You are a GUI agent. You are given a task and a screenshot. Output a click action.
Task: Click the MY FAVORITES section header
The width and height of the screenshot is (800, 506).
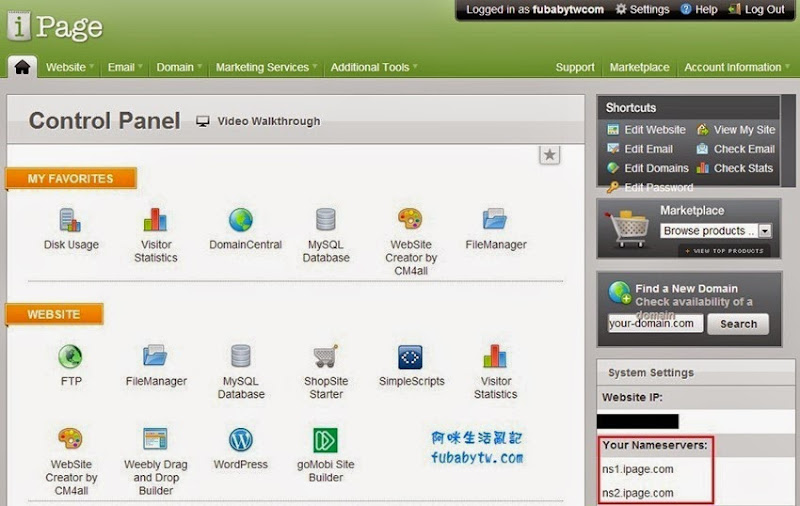pyautogui.click(x=71, y=179)
